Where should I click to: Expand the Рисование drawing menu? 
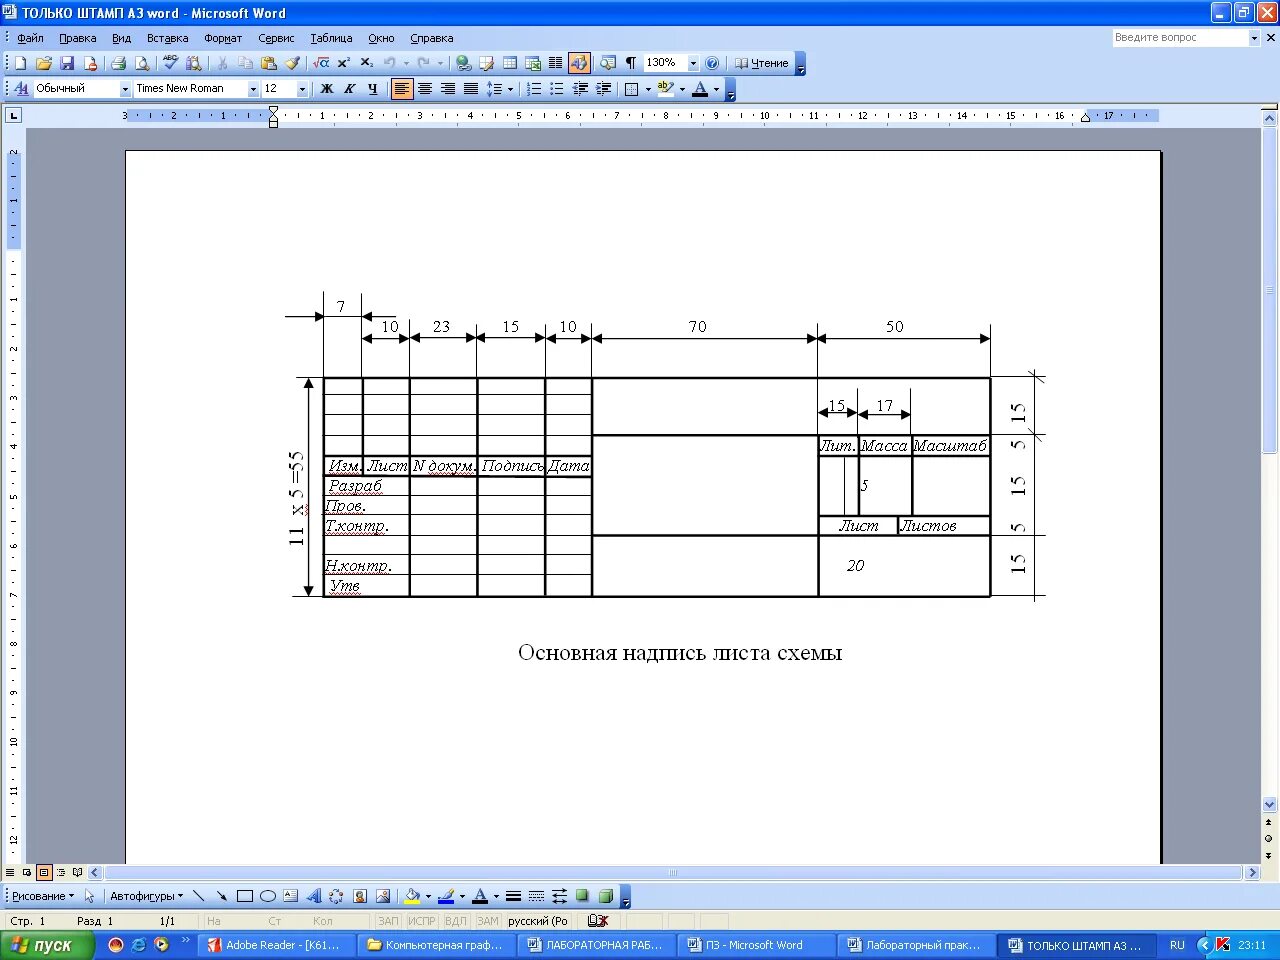click(42, 896)
